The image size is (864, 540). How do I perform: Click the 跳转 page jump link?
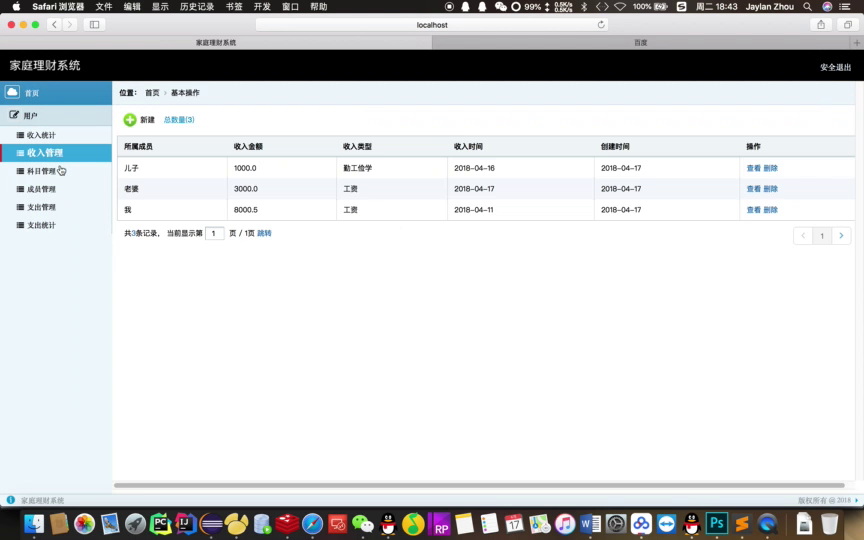[x=264, y=233]
